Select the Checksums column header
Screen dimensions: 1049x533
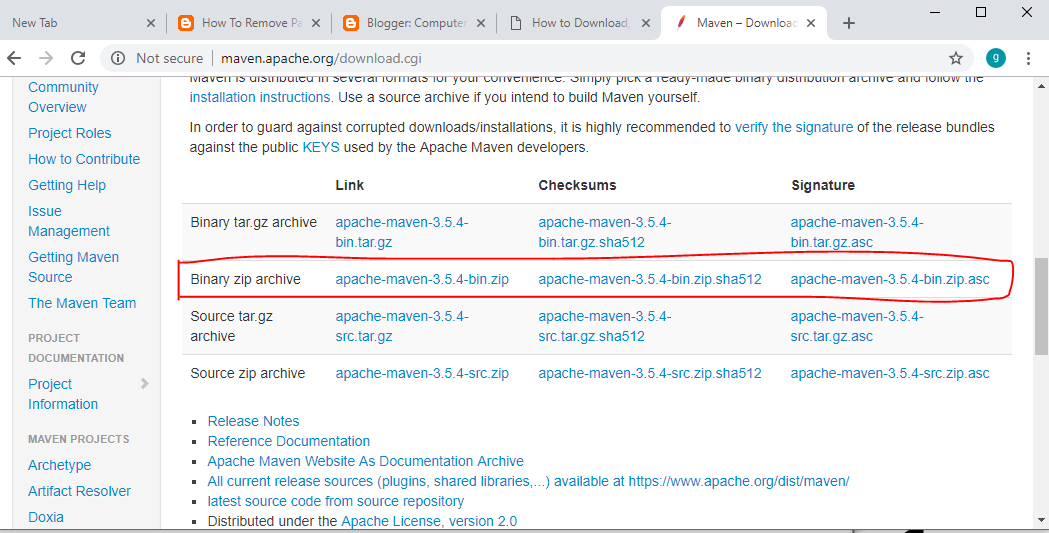(577, 185)
